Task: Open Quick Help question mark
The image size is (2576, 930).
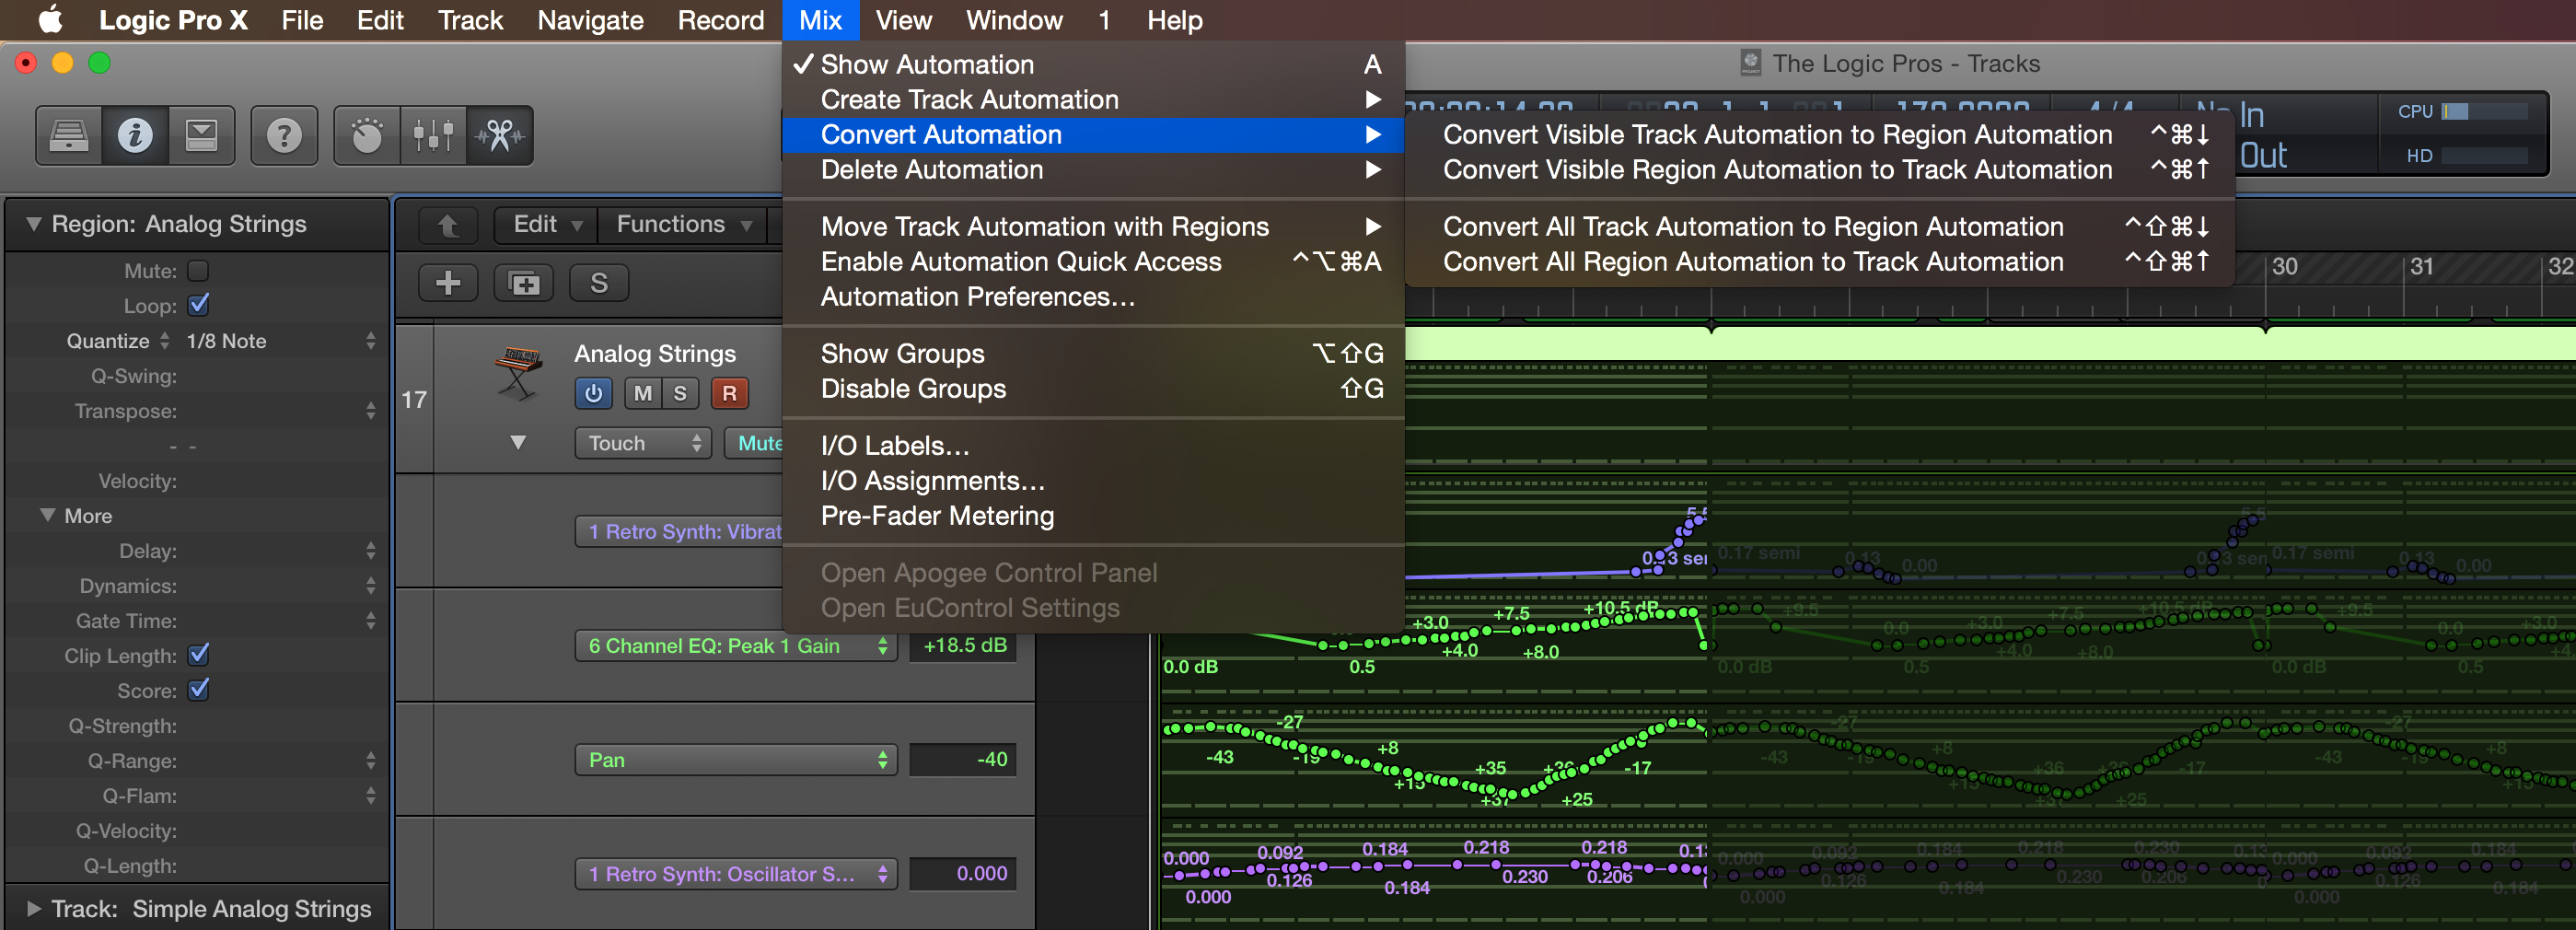Action: (x=284, y=135)
